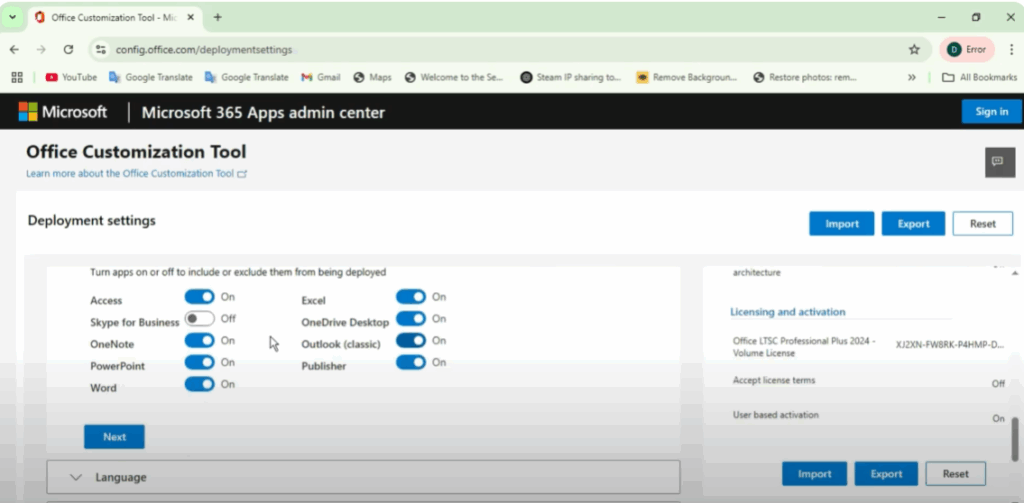
Task: Disable the Outlook (classic) toggle
Action: tap(411, 340)
